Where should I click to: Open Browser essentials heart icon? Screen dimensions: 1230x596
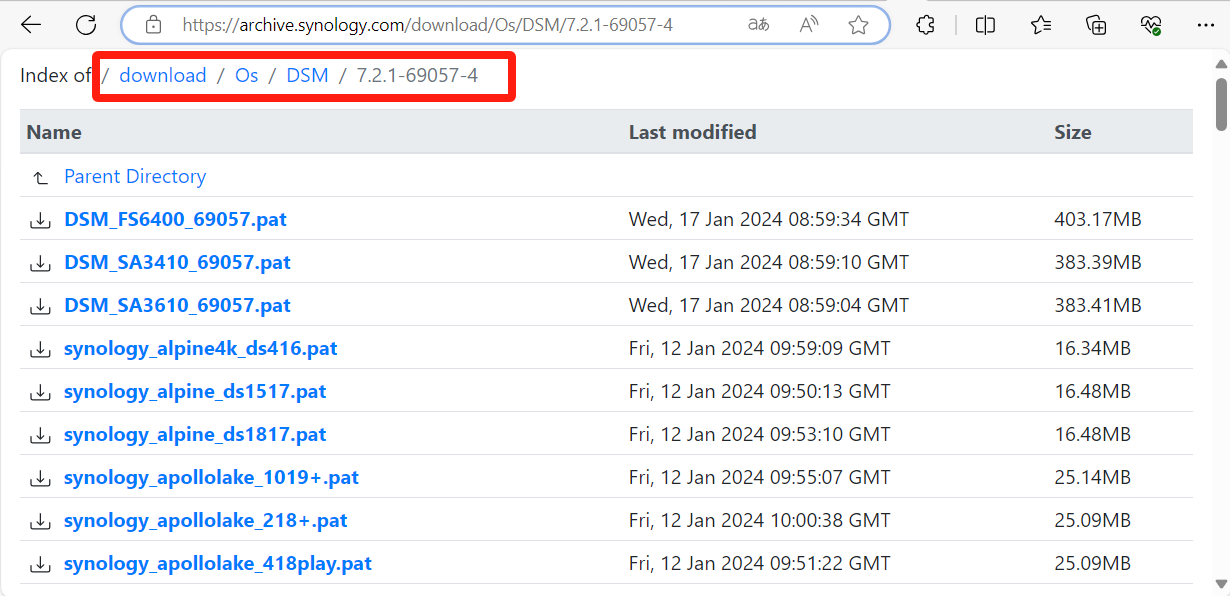[x=1151, y=25]
